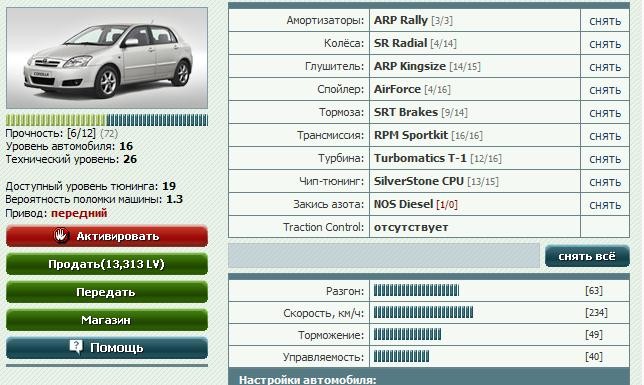Click the car photo thumbnail

(x=107, y=58)
